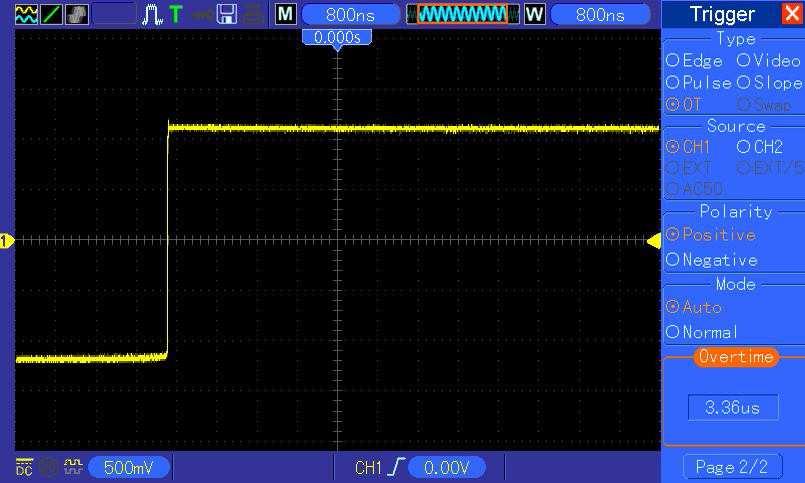
Task: Click the green T trigger icon
Action: pyautogui.click(x=176, y=14)
